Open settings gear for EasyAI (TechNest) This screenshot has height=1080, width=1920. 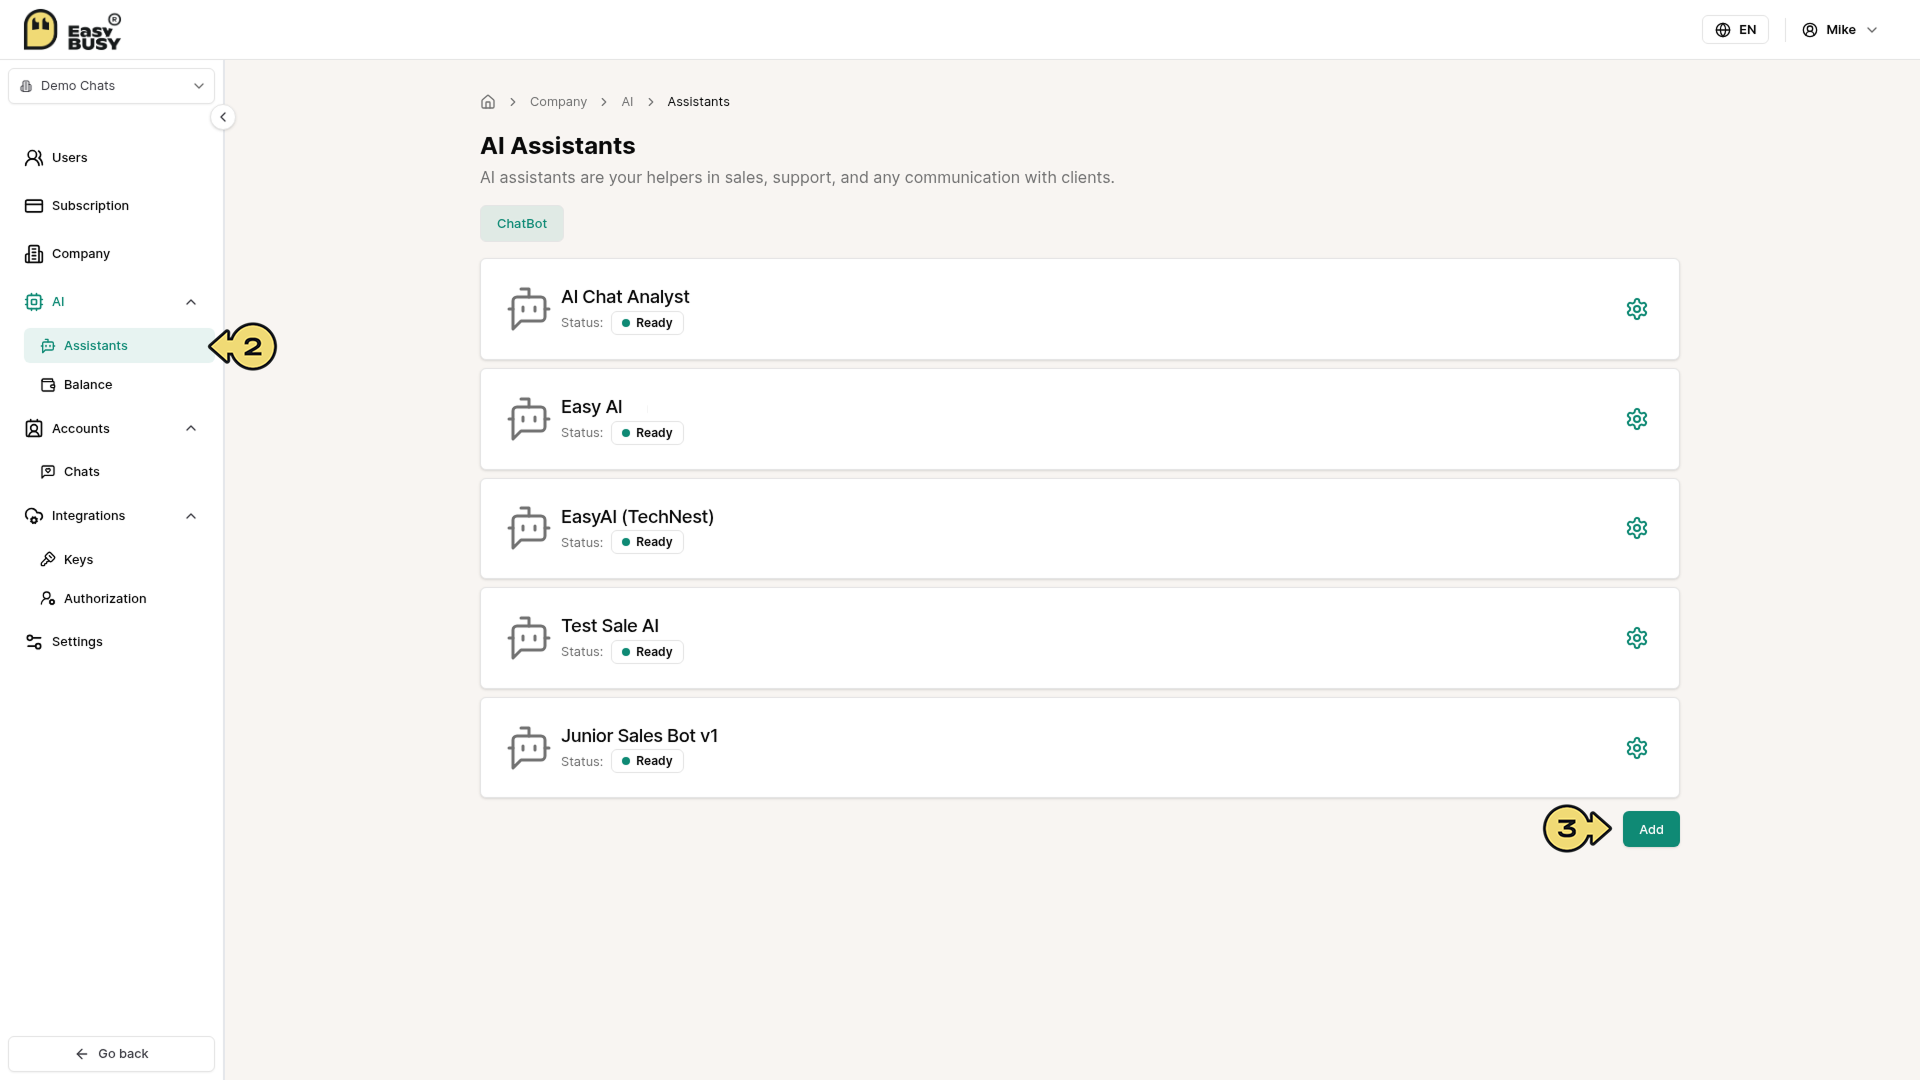[1636, 528]
